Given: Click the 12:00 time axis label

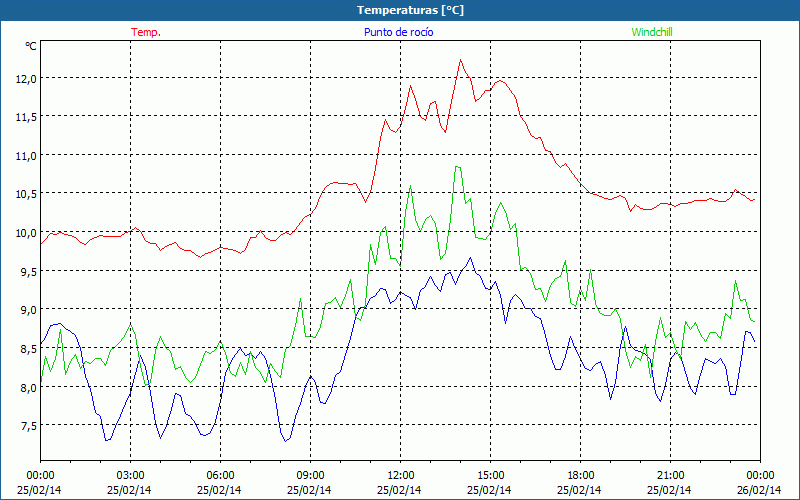Looking at the screenshot, I should (x=401, y=476).
